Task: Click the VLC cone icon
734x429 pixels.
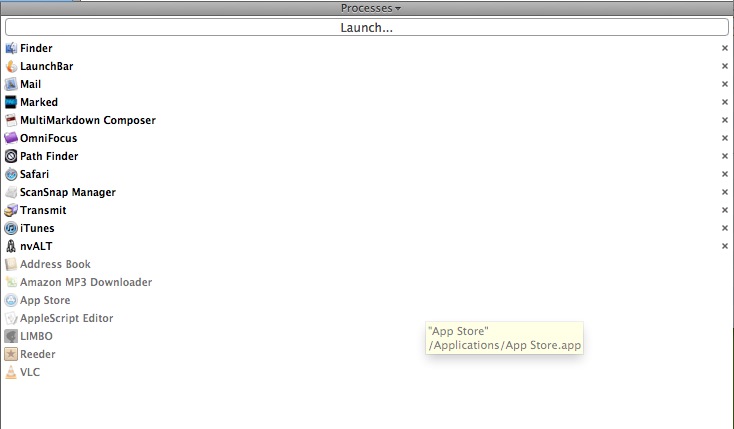Action: (11, 372)
